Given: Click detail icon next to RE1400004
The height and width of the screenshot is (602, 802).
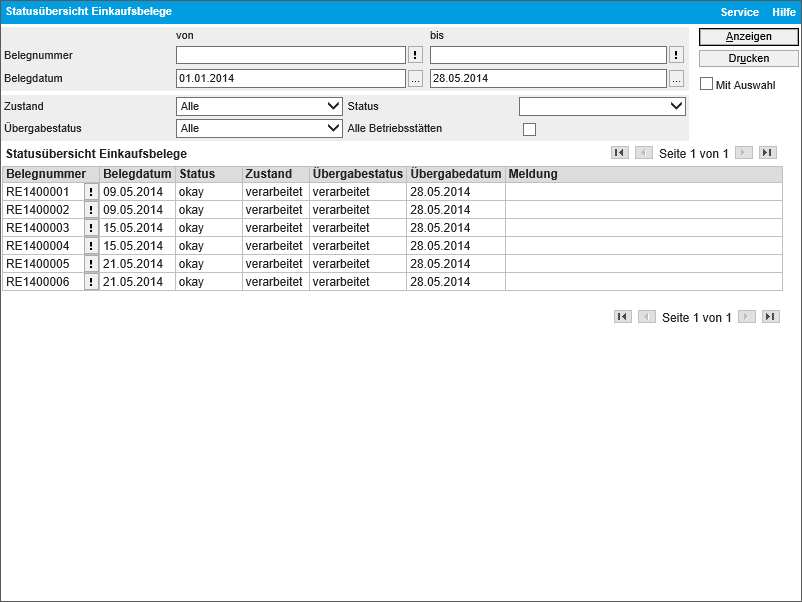Looking at the screenshot, I should tap(91, 246).
